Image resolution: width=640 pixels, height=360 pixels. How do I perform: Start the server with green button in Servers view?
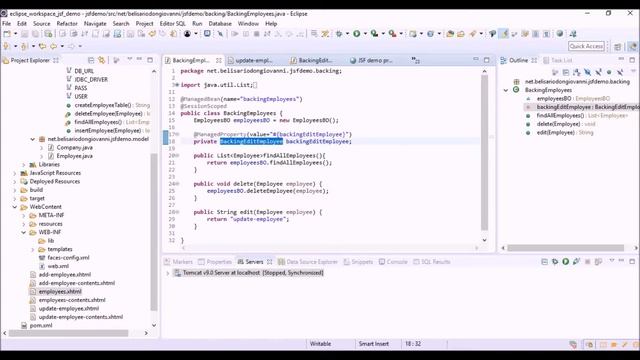point(566,262)
